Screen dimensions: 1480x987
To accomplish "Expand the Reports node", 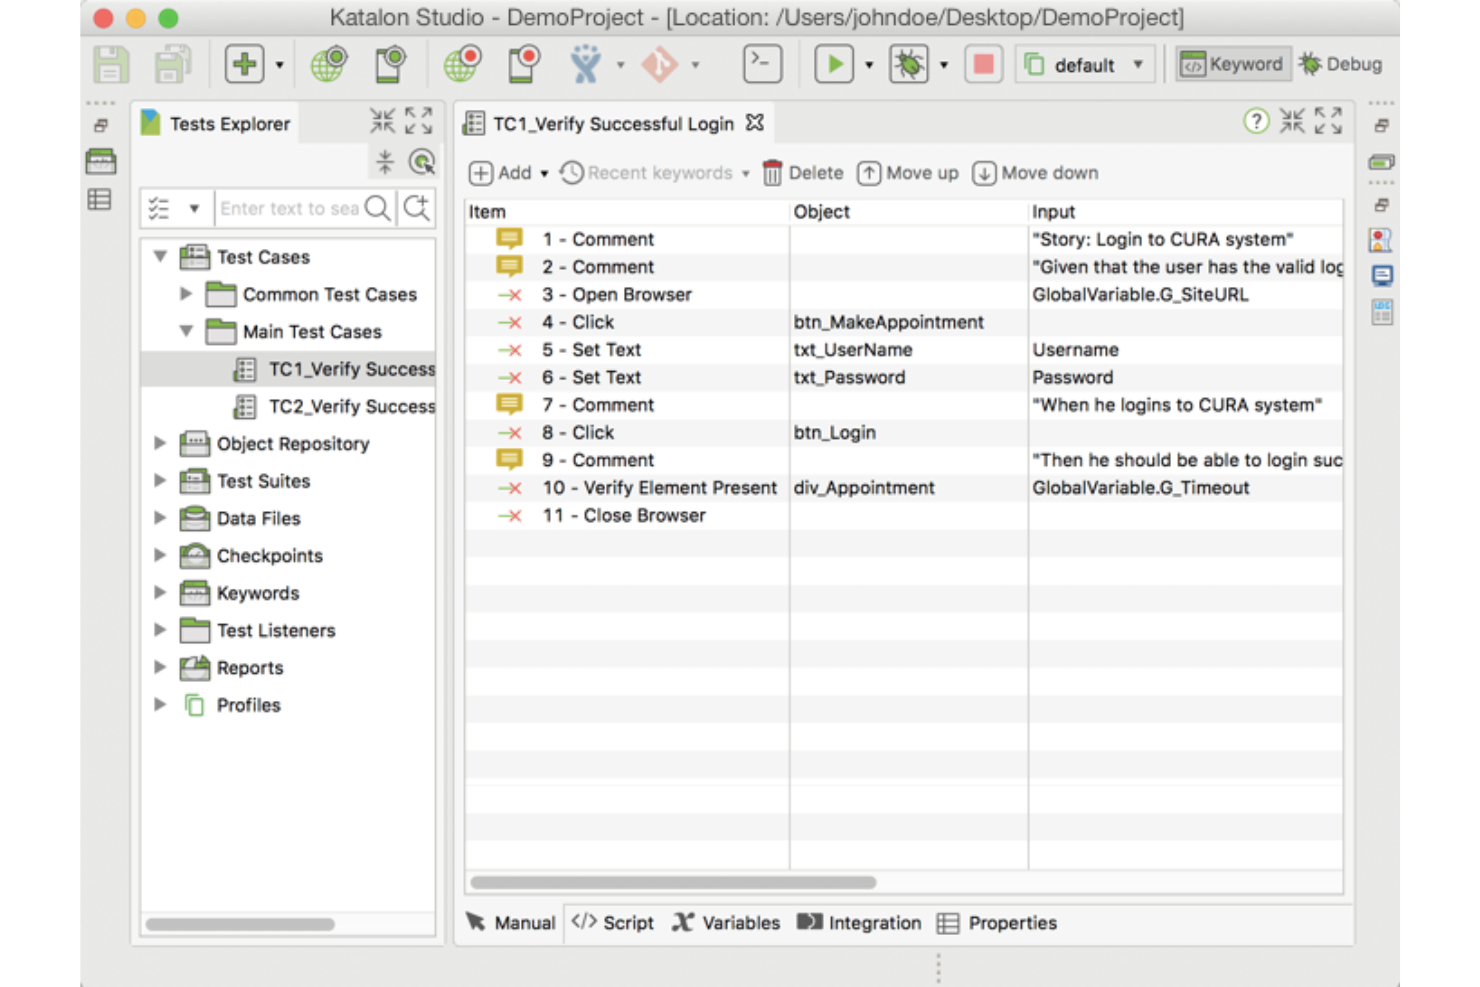I will point(160,667).
